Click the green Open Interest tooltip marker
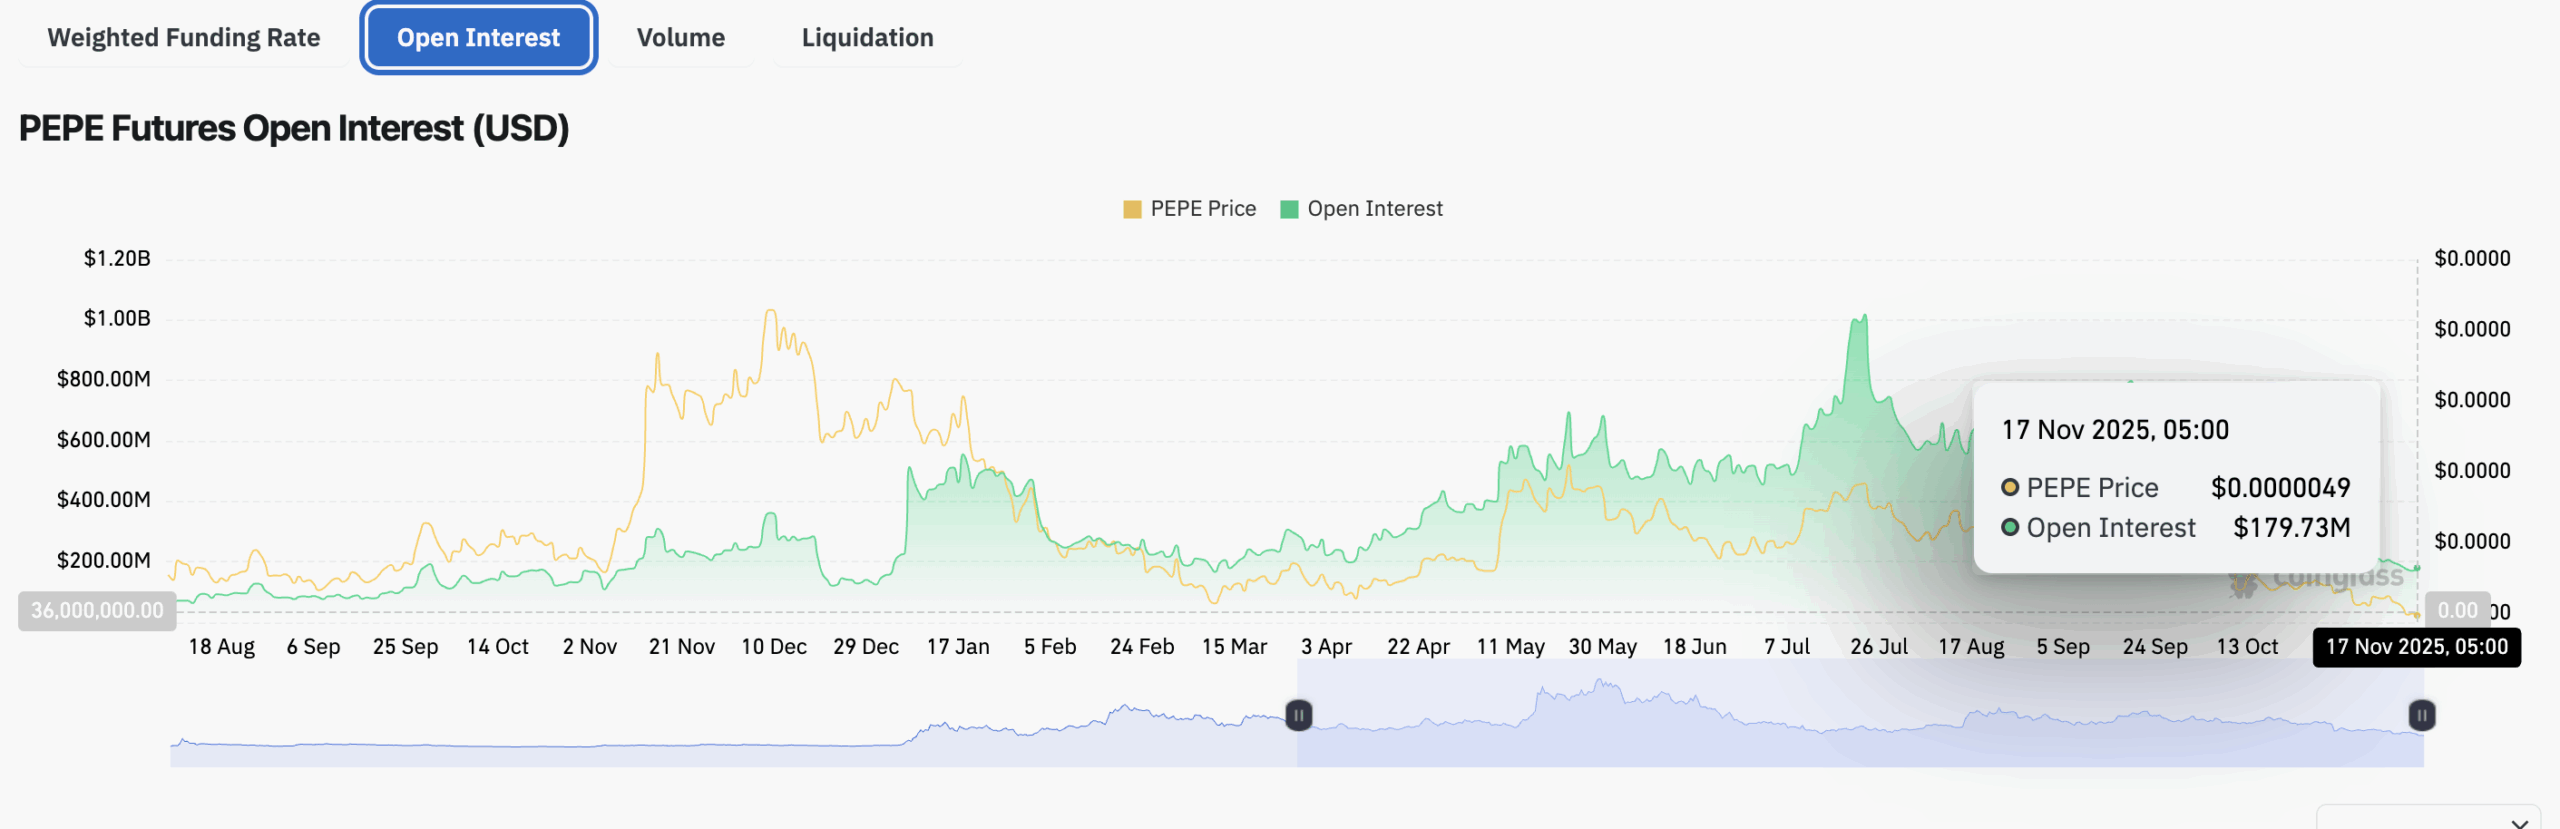 [x=2009, y=528]
